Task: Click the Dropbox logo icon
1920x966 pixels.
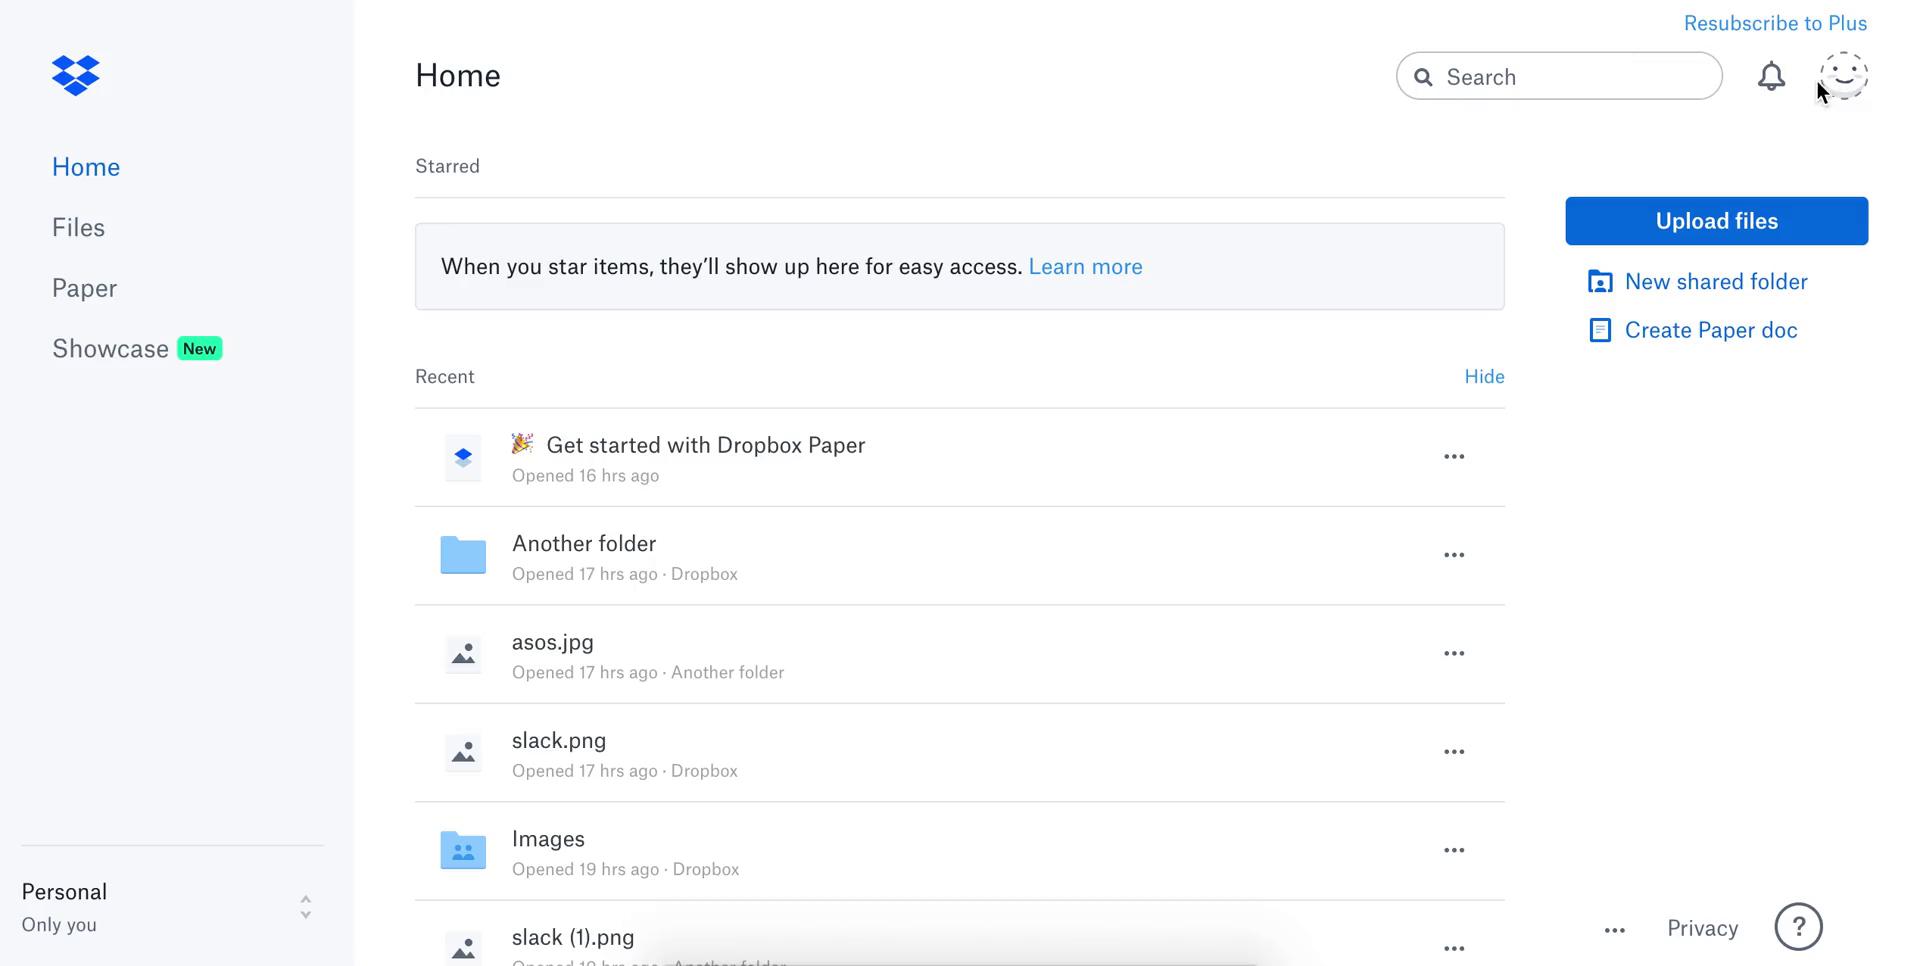Action: click(76, 76)
